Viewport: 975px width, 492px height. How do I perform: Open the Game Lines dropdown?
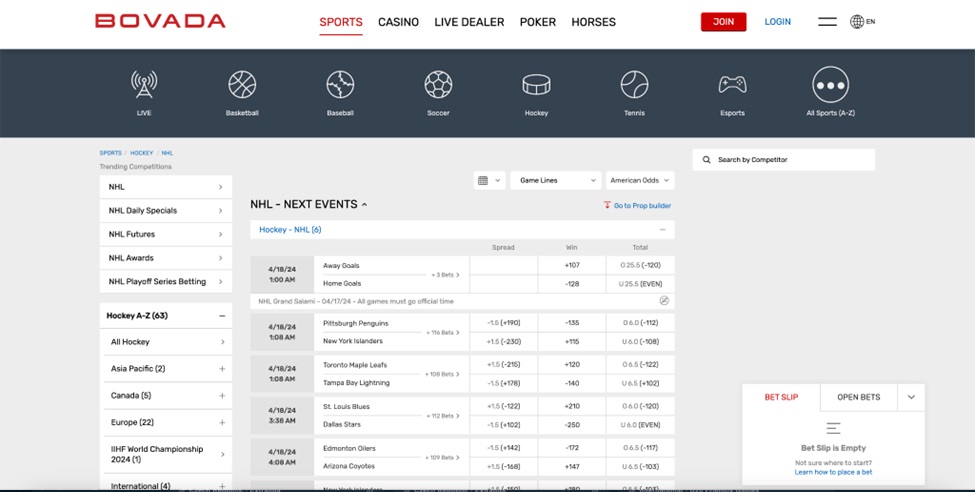pos(555,181)
